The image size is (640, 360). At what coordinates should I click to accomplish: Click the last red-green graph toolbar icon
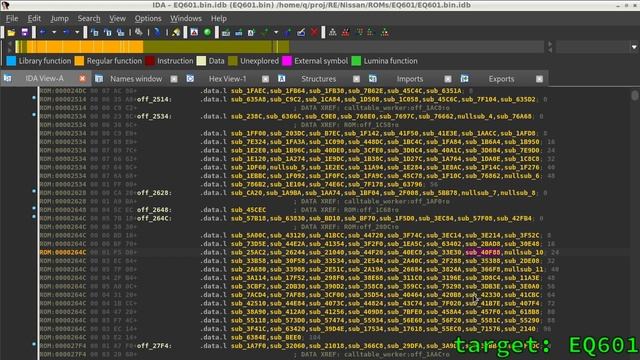(384, 32)
